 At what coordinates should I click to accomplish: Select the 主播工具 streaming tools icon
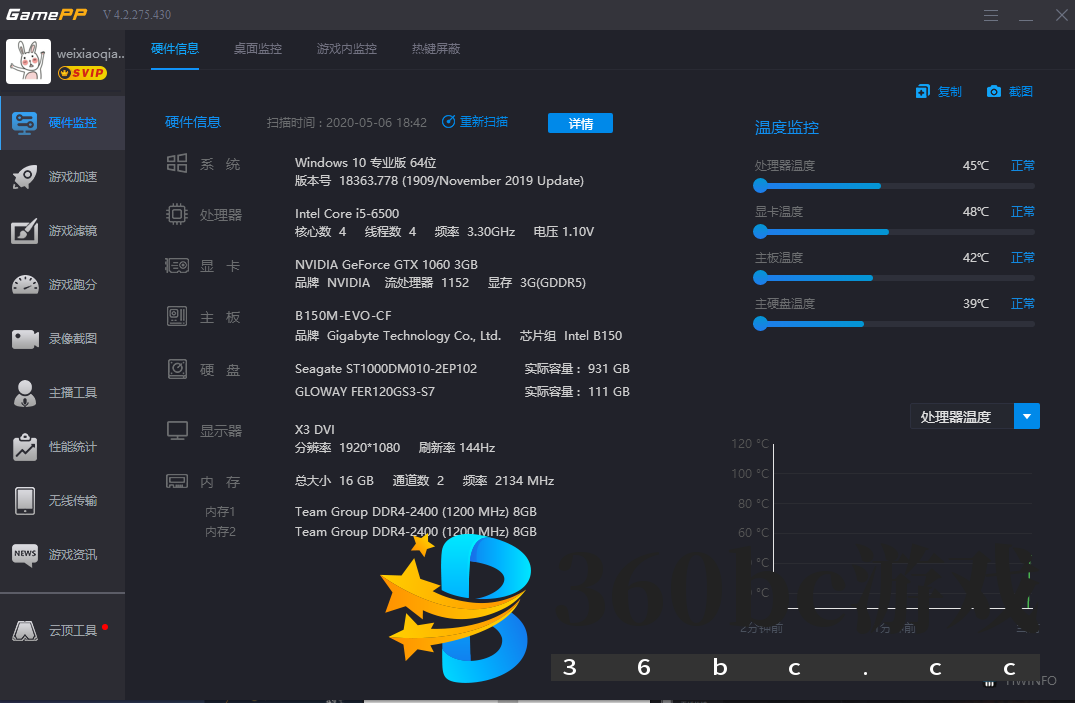pos(62,393)
